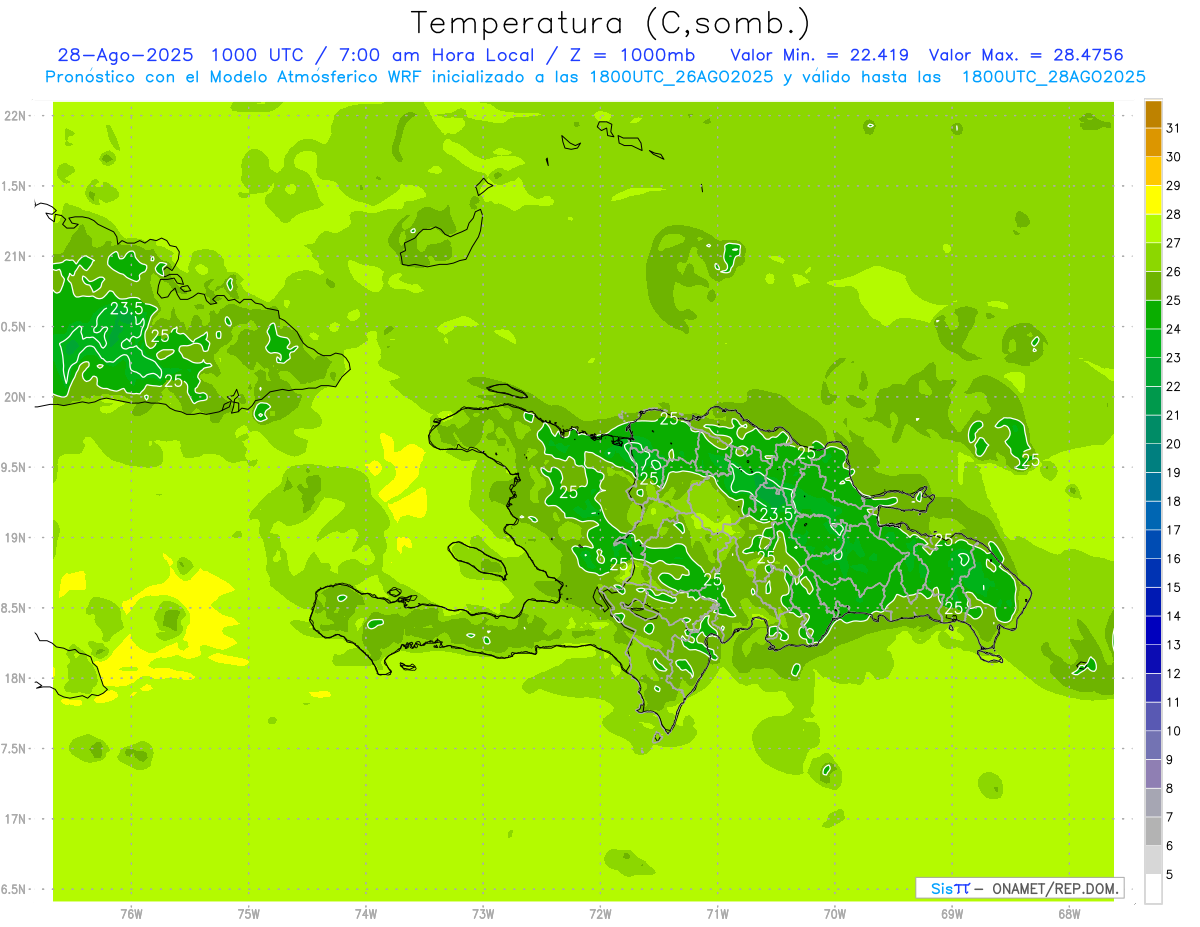This screenshot has width=1200, height=927.
Task: Click the "17N" latitude label
Action: pyautogui.click(x=15, y=819)
